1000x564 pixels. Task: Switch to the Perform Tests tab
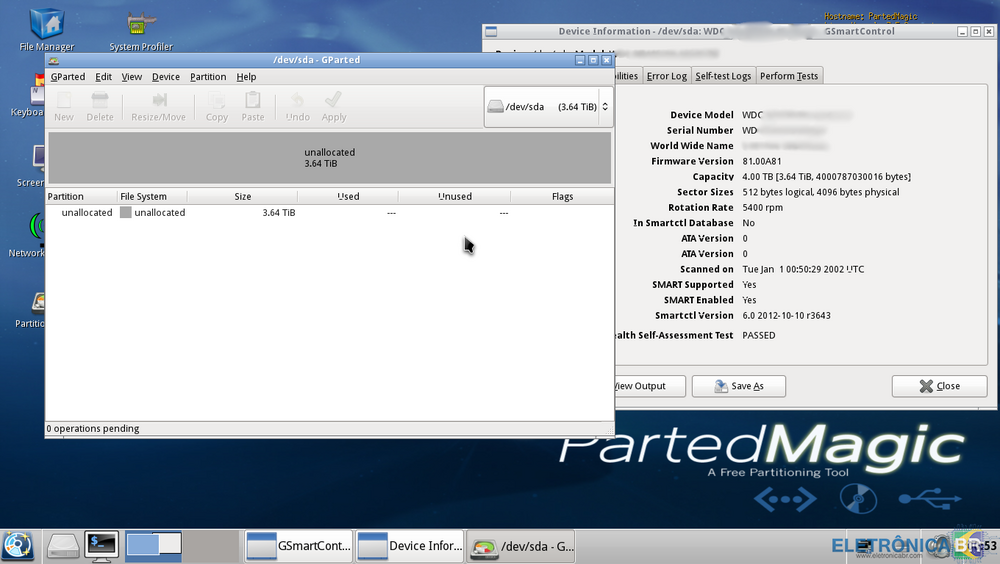[x=789, y=76]
